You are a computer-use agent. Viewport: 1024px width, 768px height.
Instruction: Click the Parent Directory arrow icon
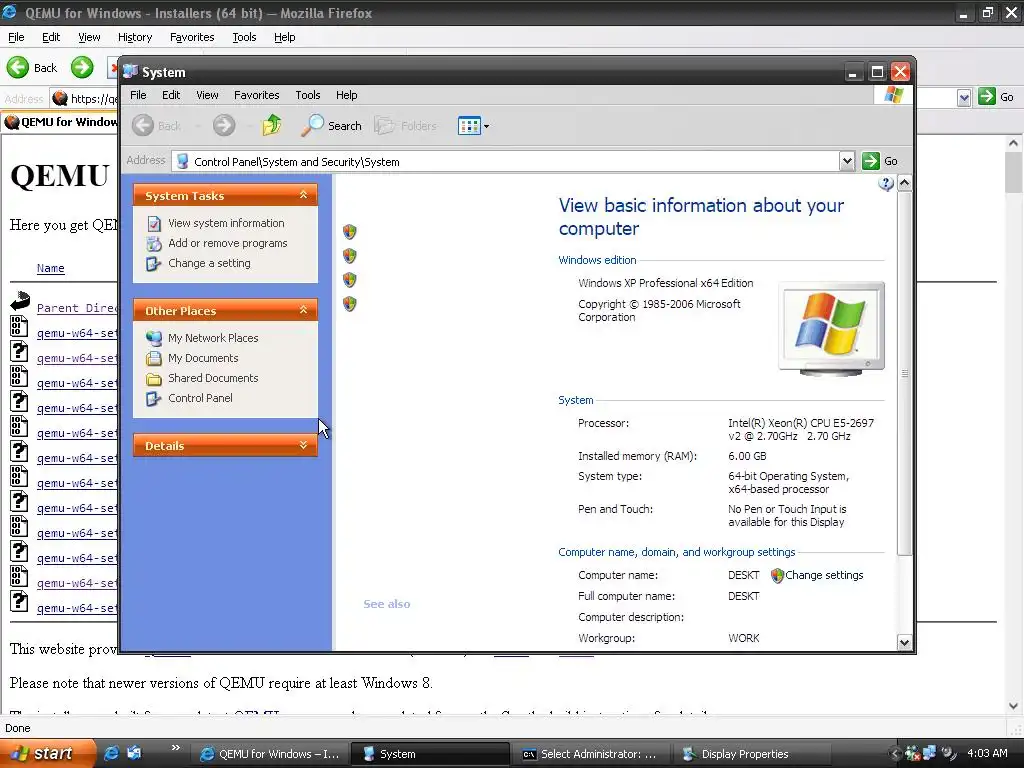pyautogui.click(x=20, y=301)
